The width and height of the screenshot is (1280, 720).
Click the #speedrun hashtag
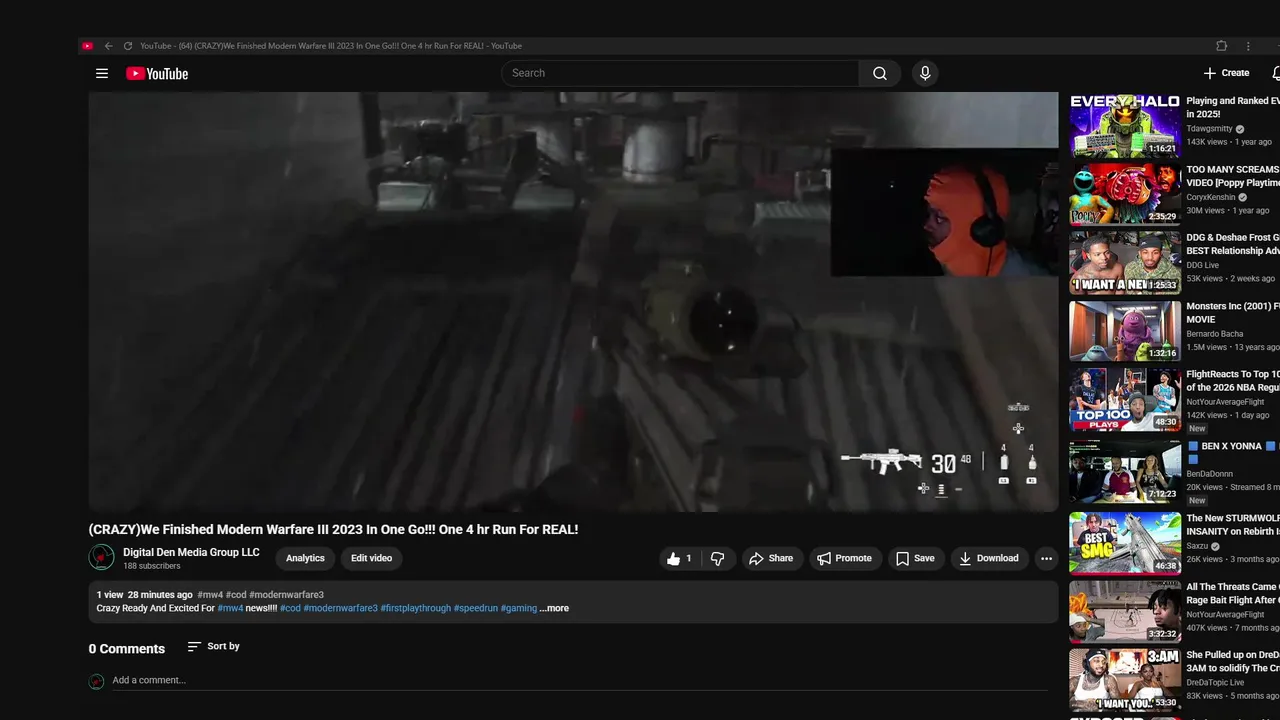click(475, 608)
